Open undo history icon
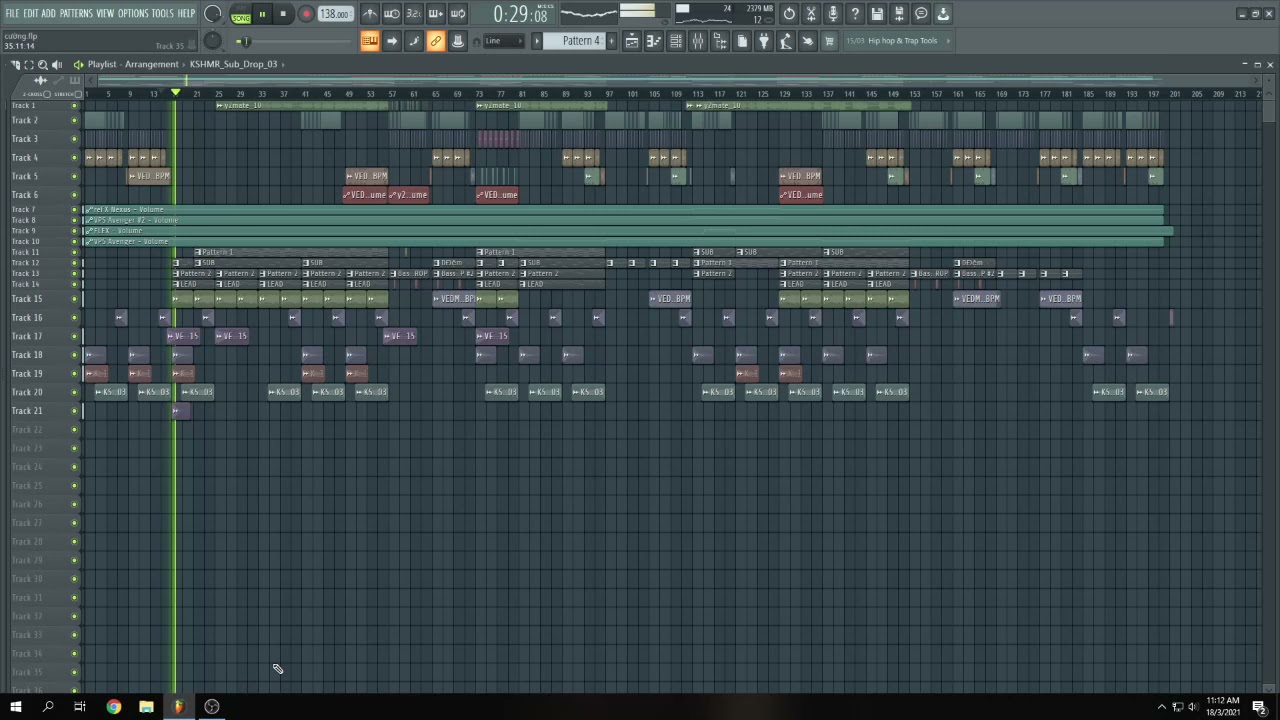 tap(789, 14)
